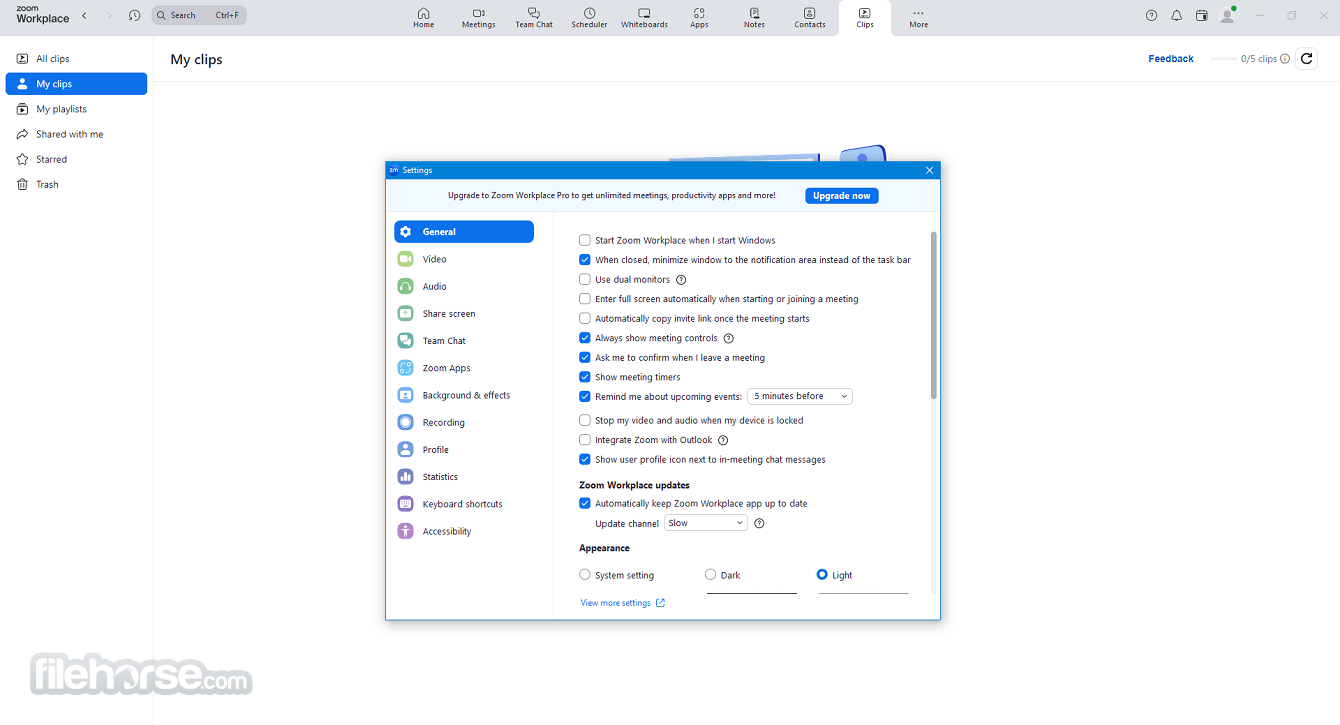Image resolution: width=1340 pixels, height=725 pixels.
Task: Refresh the My clips list
Action: [x=1306, y=59]
